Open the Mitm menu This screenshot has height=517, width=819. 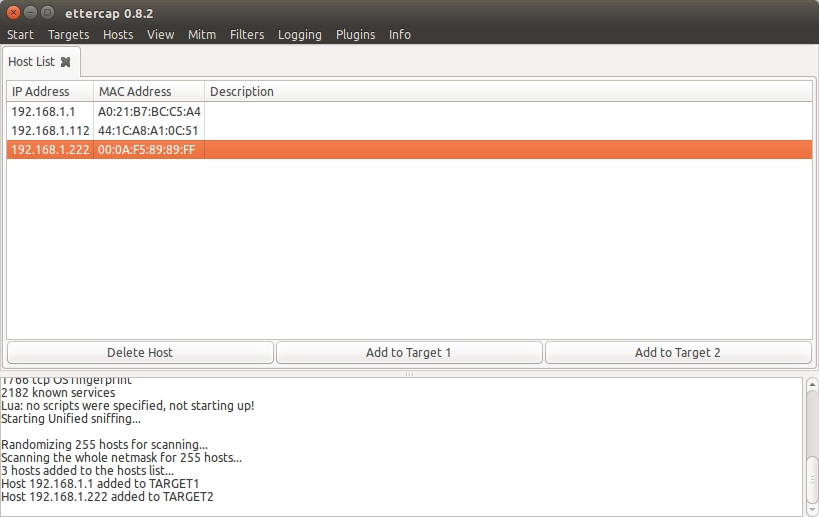(x=202, y=34)
